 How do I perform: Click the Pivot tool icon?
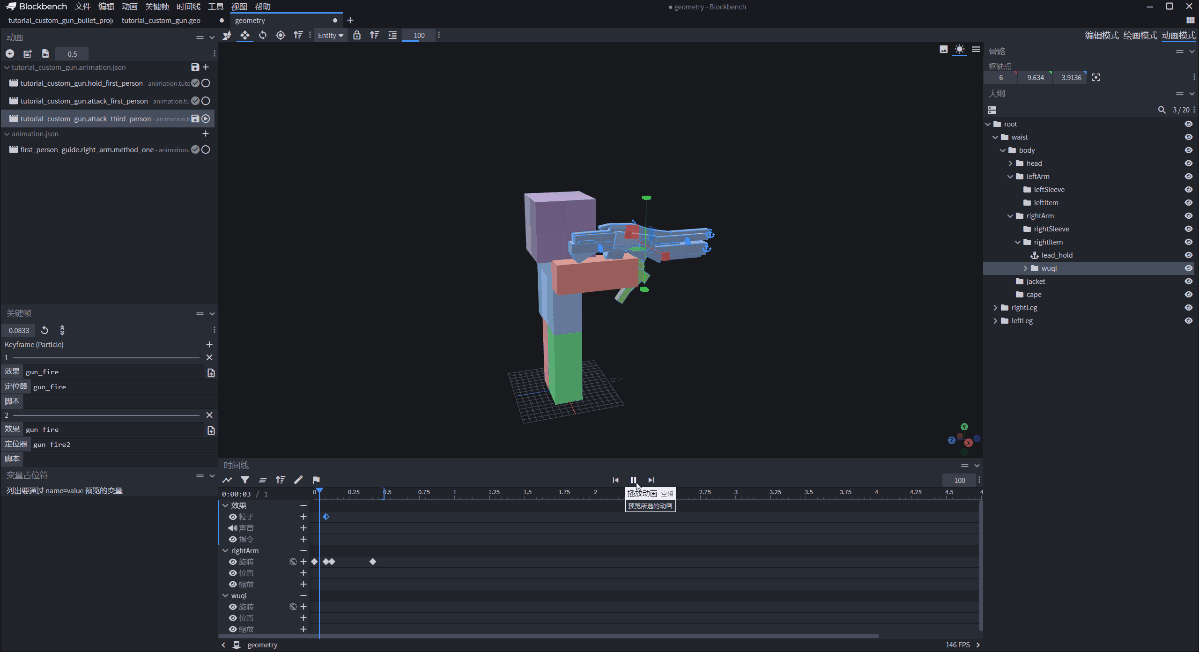point(280,35)
